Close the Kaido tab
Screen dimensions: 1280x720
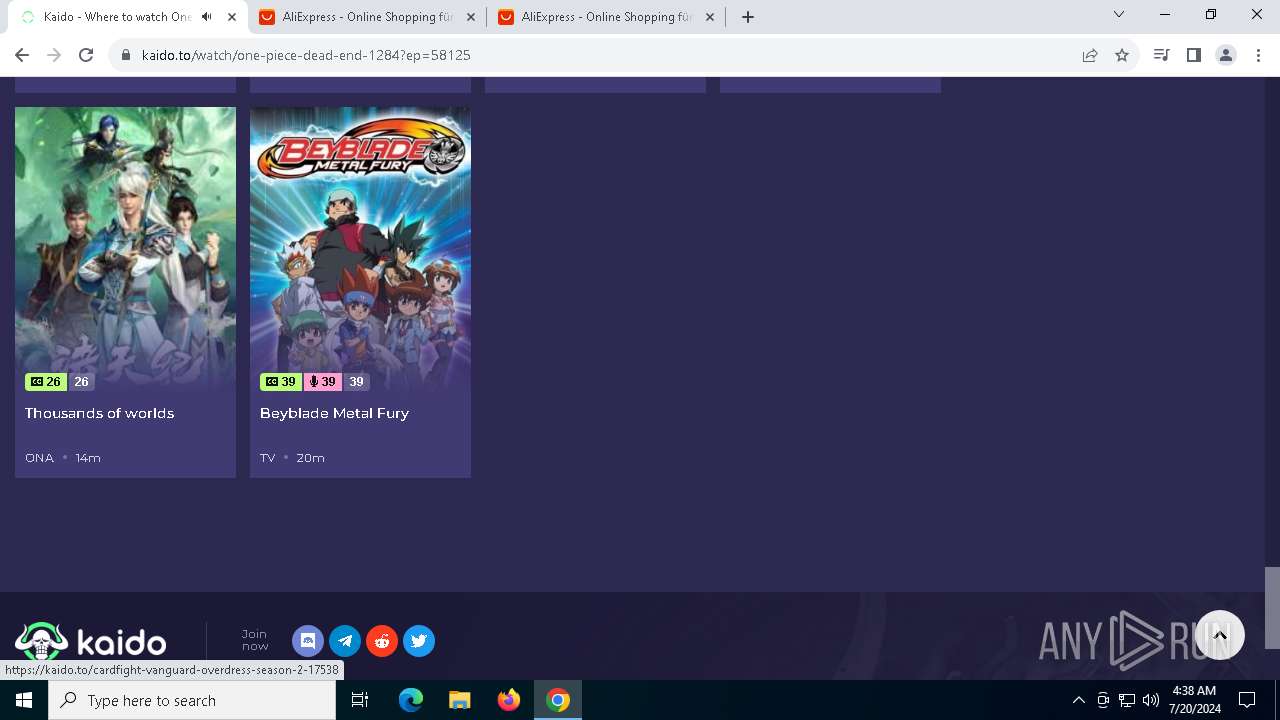pyautogui.click(x=232, y=17)
